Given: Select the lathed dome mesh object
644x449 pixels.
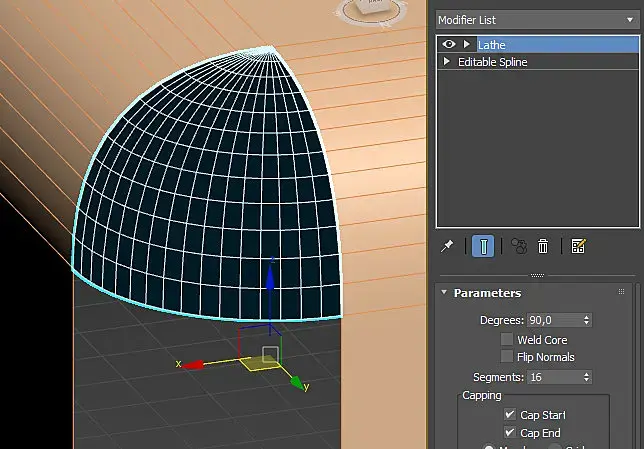Looking at the screenshot, I should tap(205, 185).
